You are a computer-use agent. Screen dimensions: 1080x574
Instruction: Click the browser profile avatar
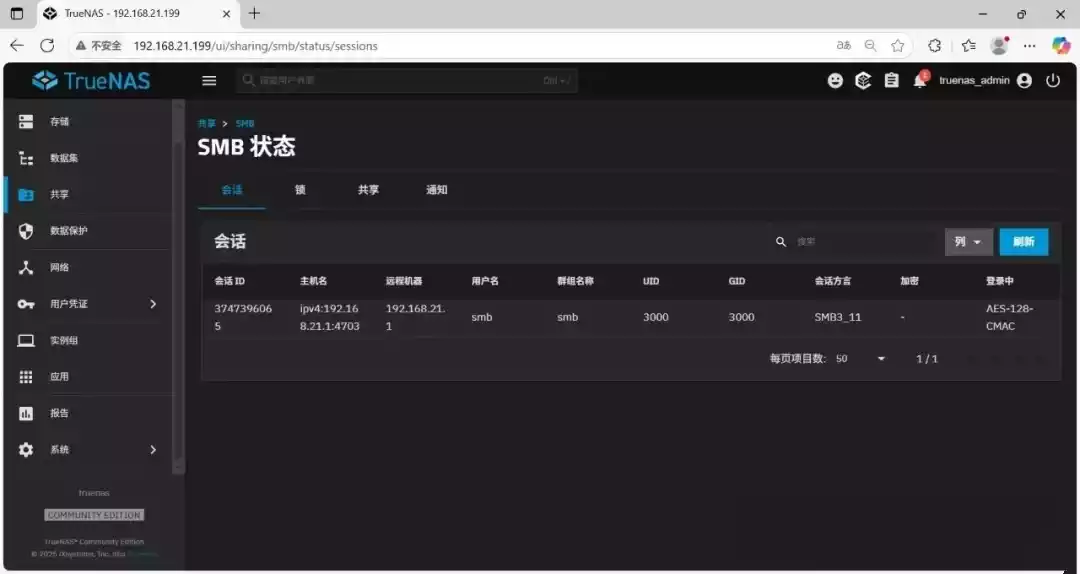click(x=999, y=45)
